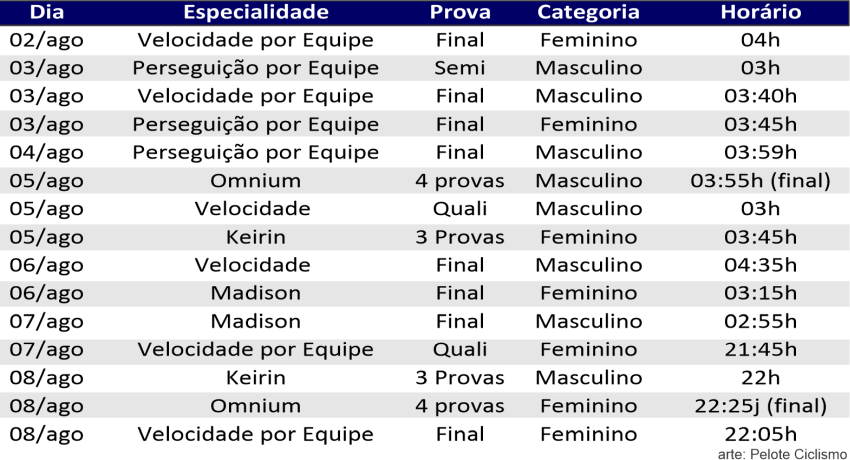The width and height of the screenshot is (850, 460).
Task: Click the Dia column header
Action: [45, 13]
